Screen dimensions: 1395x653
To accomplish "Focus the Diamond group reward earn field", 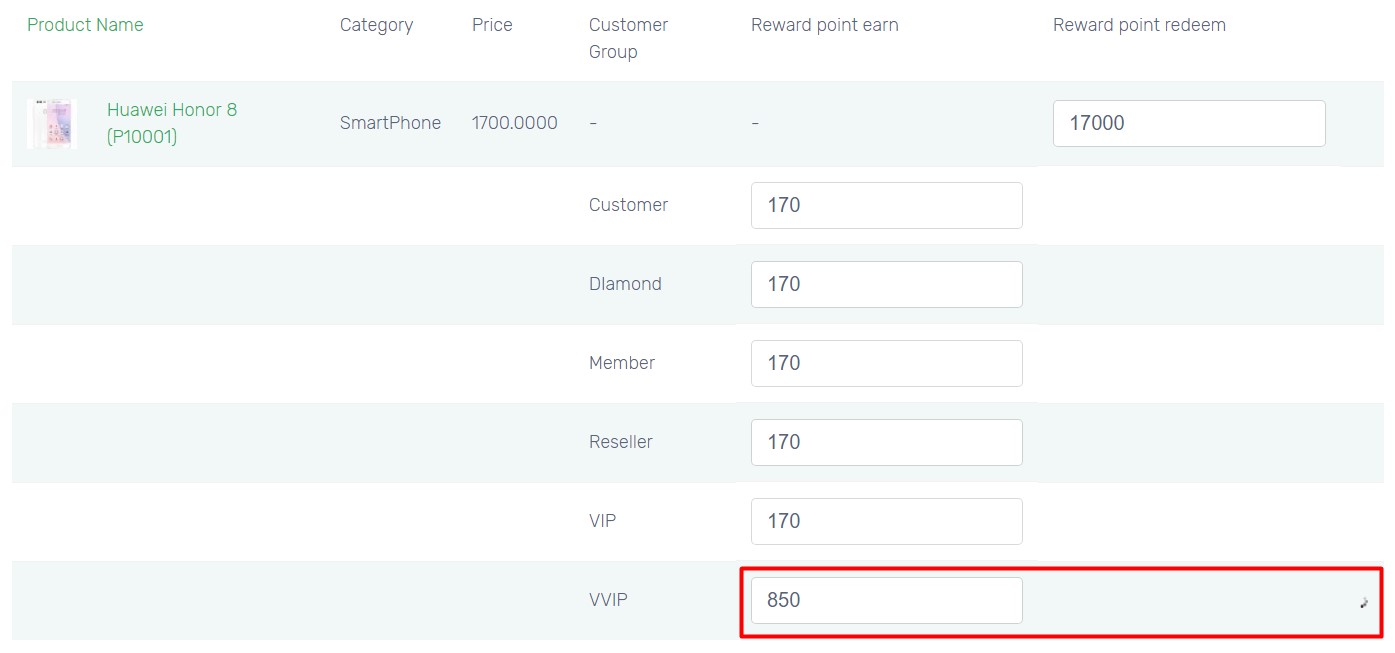I will pyautogui.click(x=887, y=284).
